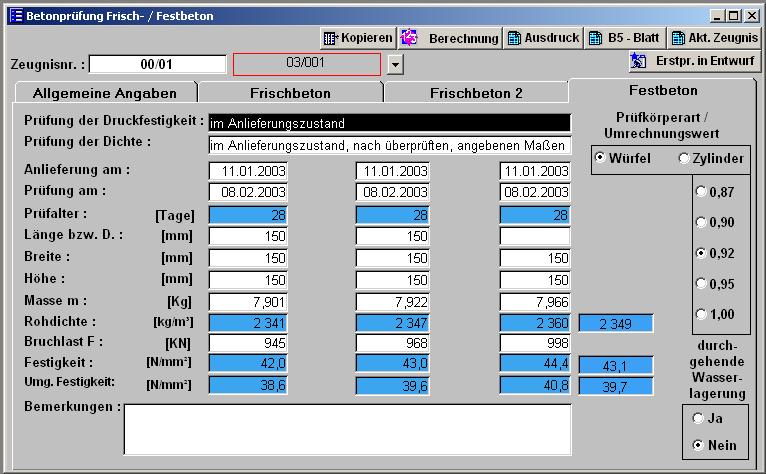This screenshot has width=766, height=474.
Task: Choose conversion factor 0,95
Action: pos(700,284)
